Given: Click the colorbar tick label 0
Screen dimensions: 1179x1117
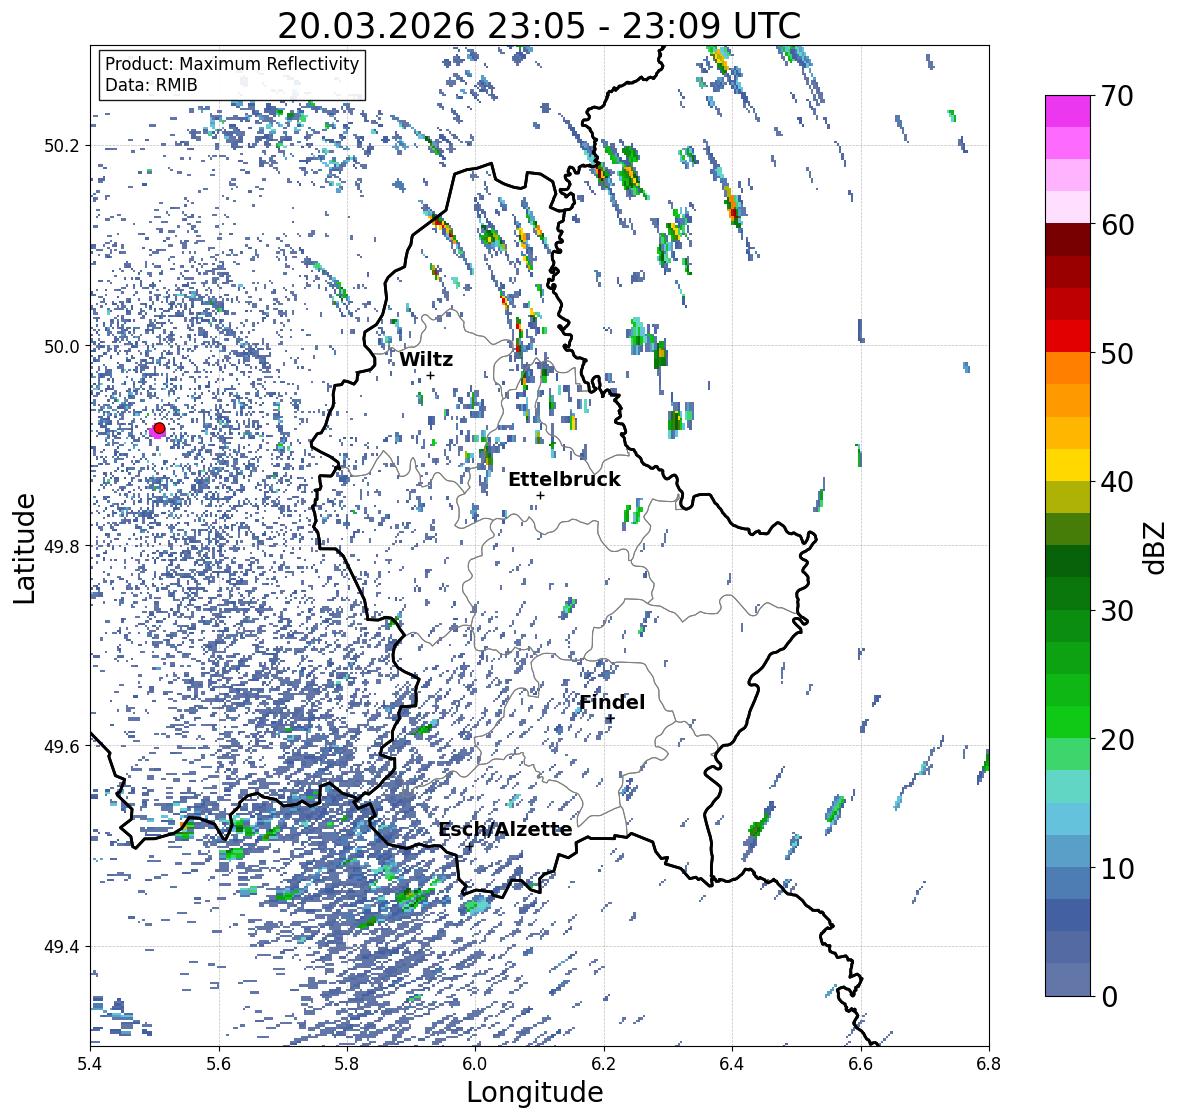Looking at the screenshot, I should pos(1109,997).
